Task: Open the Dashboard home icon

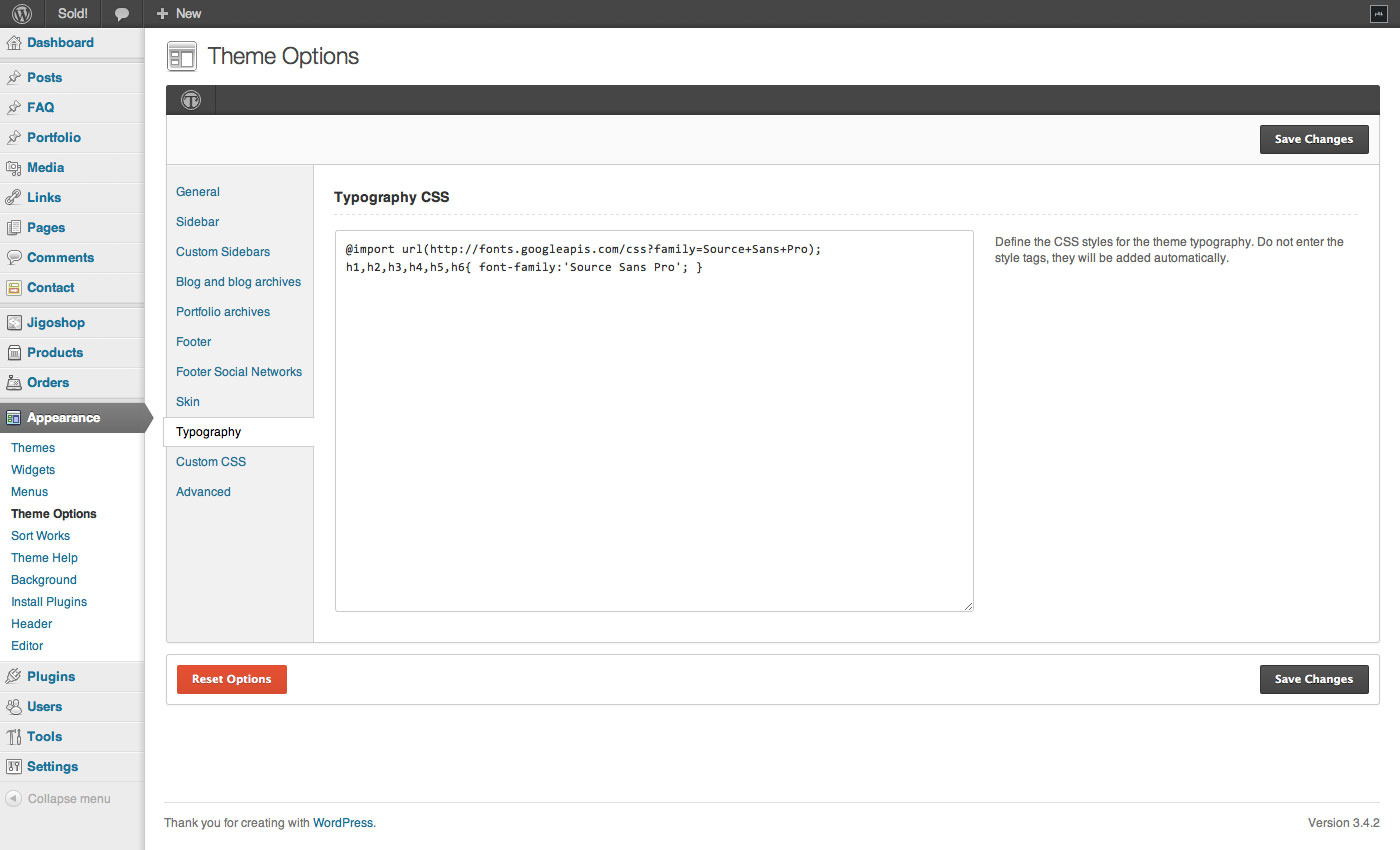Action: coord(14,43)
